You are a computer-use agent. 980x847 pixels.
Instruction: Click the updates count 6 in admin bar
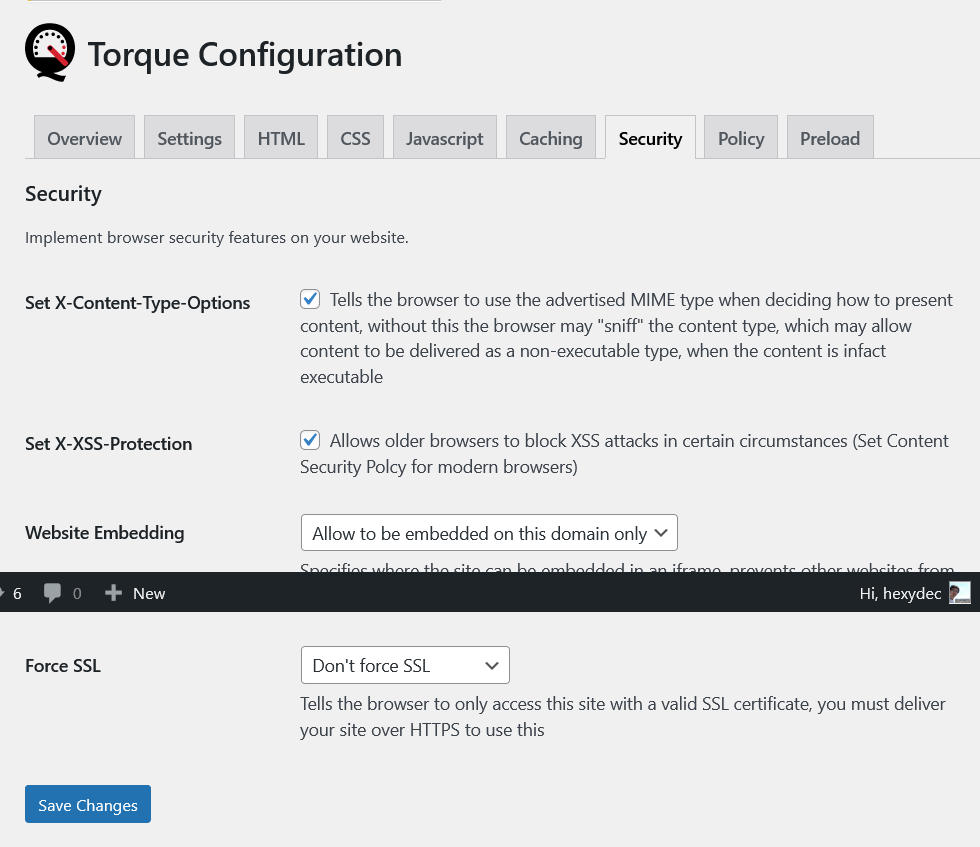click(x=17, y=593)
